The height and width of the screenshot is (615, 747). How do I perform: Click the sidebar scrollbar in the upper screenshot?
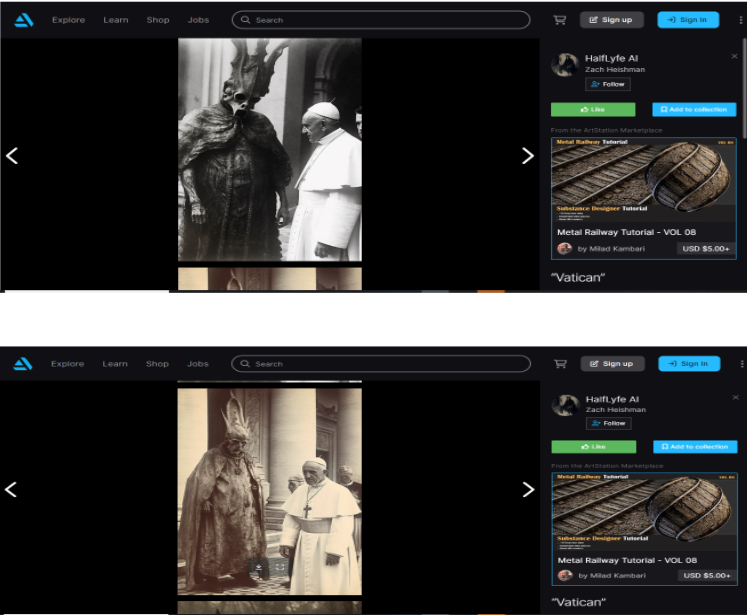[744, 88]
